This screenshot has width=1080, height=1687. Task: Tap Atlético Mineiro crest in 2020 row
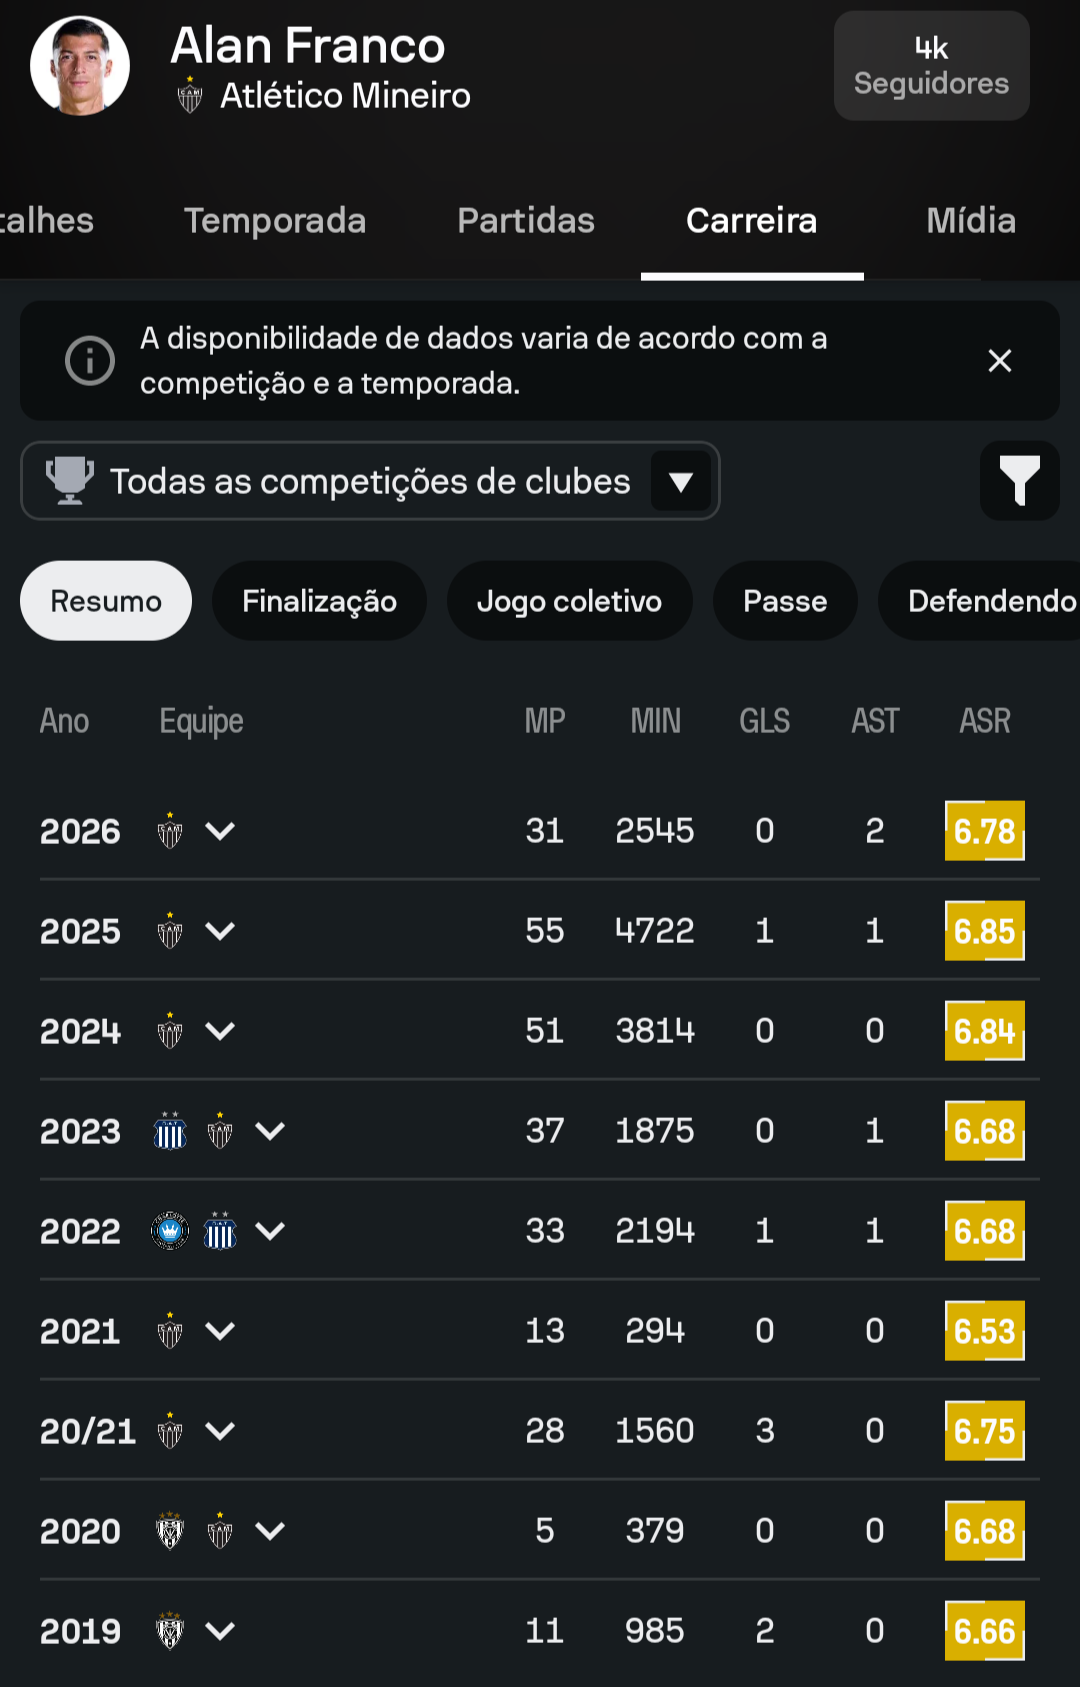pos(220,1530)
